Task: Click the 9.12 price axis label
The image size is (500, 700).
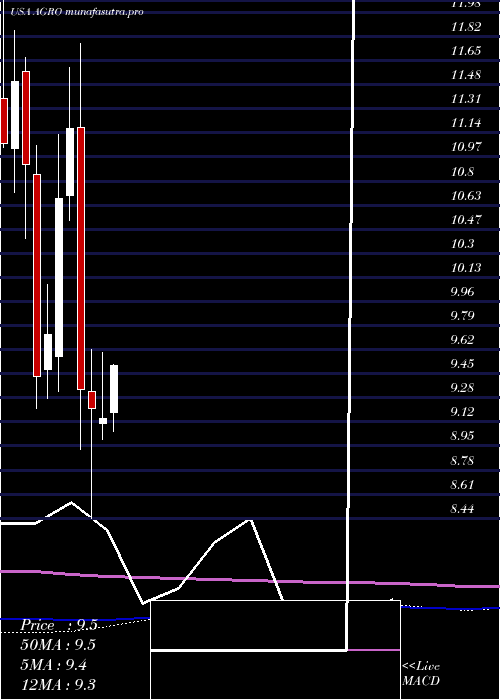Action: 462,412
